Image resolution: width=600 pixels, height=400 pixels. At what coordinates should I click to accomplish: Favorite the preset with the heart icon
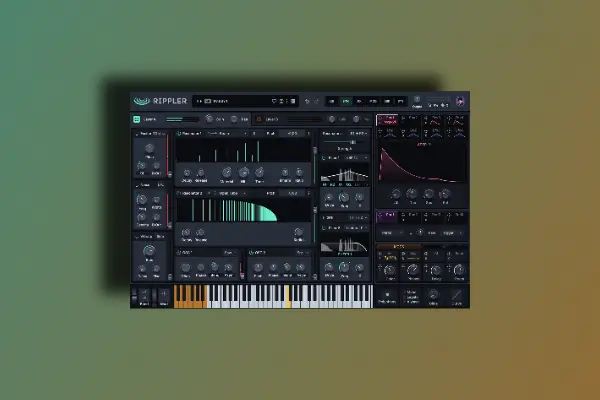(274, 101)
